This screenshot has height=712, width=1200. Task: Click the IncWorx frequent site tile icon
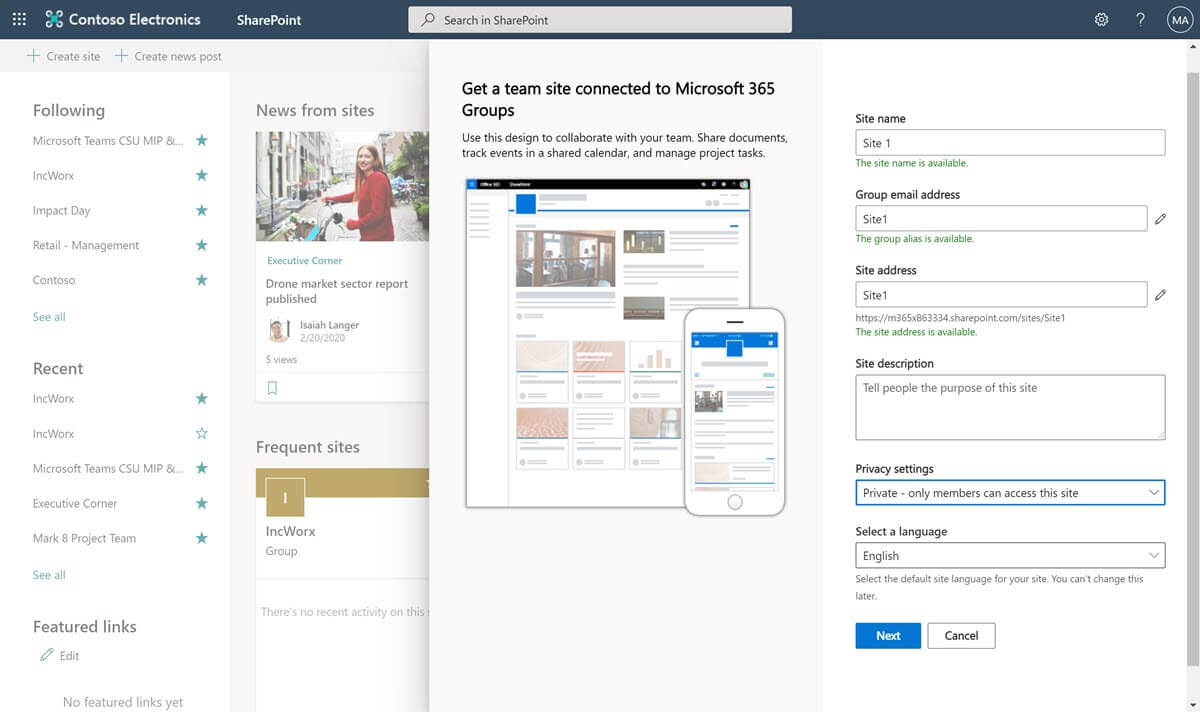pos(285,497)
